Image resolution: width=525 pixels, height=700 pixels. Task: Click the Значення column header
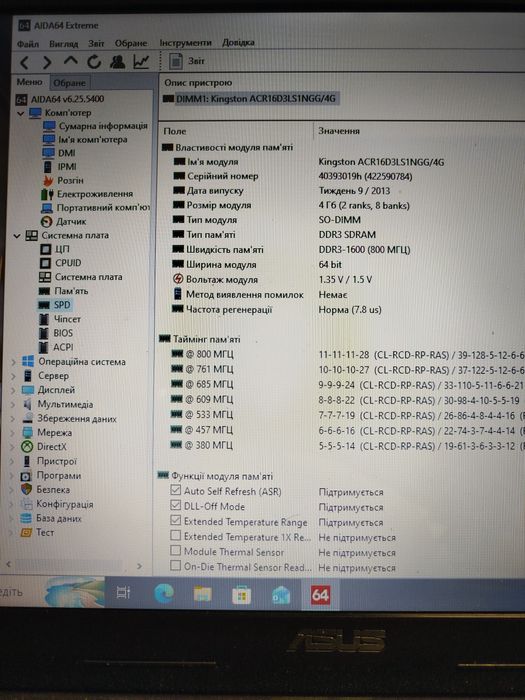coord(339,131)
